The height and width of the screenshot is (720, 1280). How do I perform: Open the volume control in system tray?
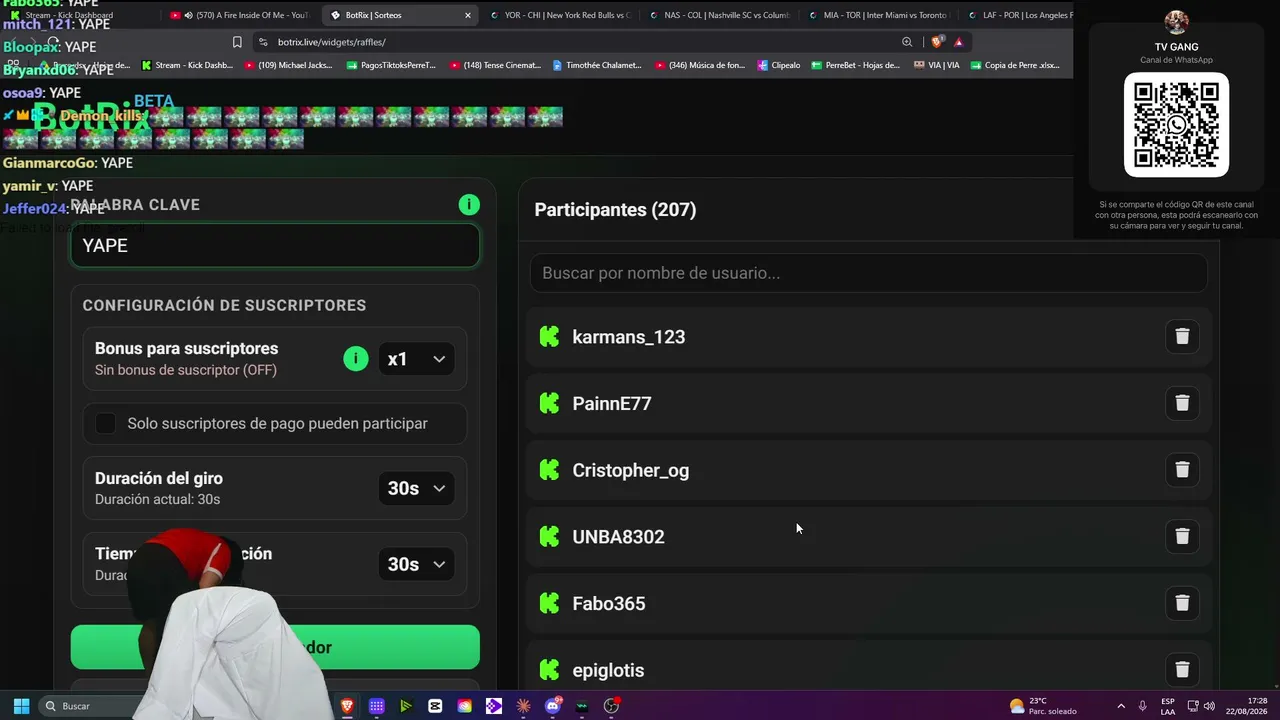(x=1208, y=706)
